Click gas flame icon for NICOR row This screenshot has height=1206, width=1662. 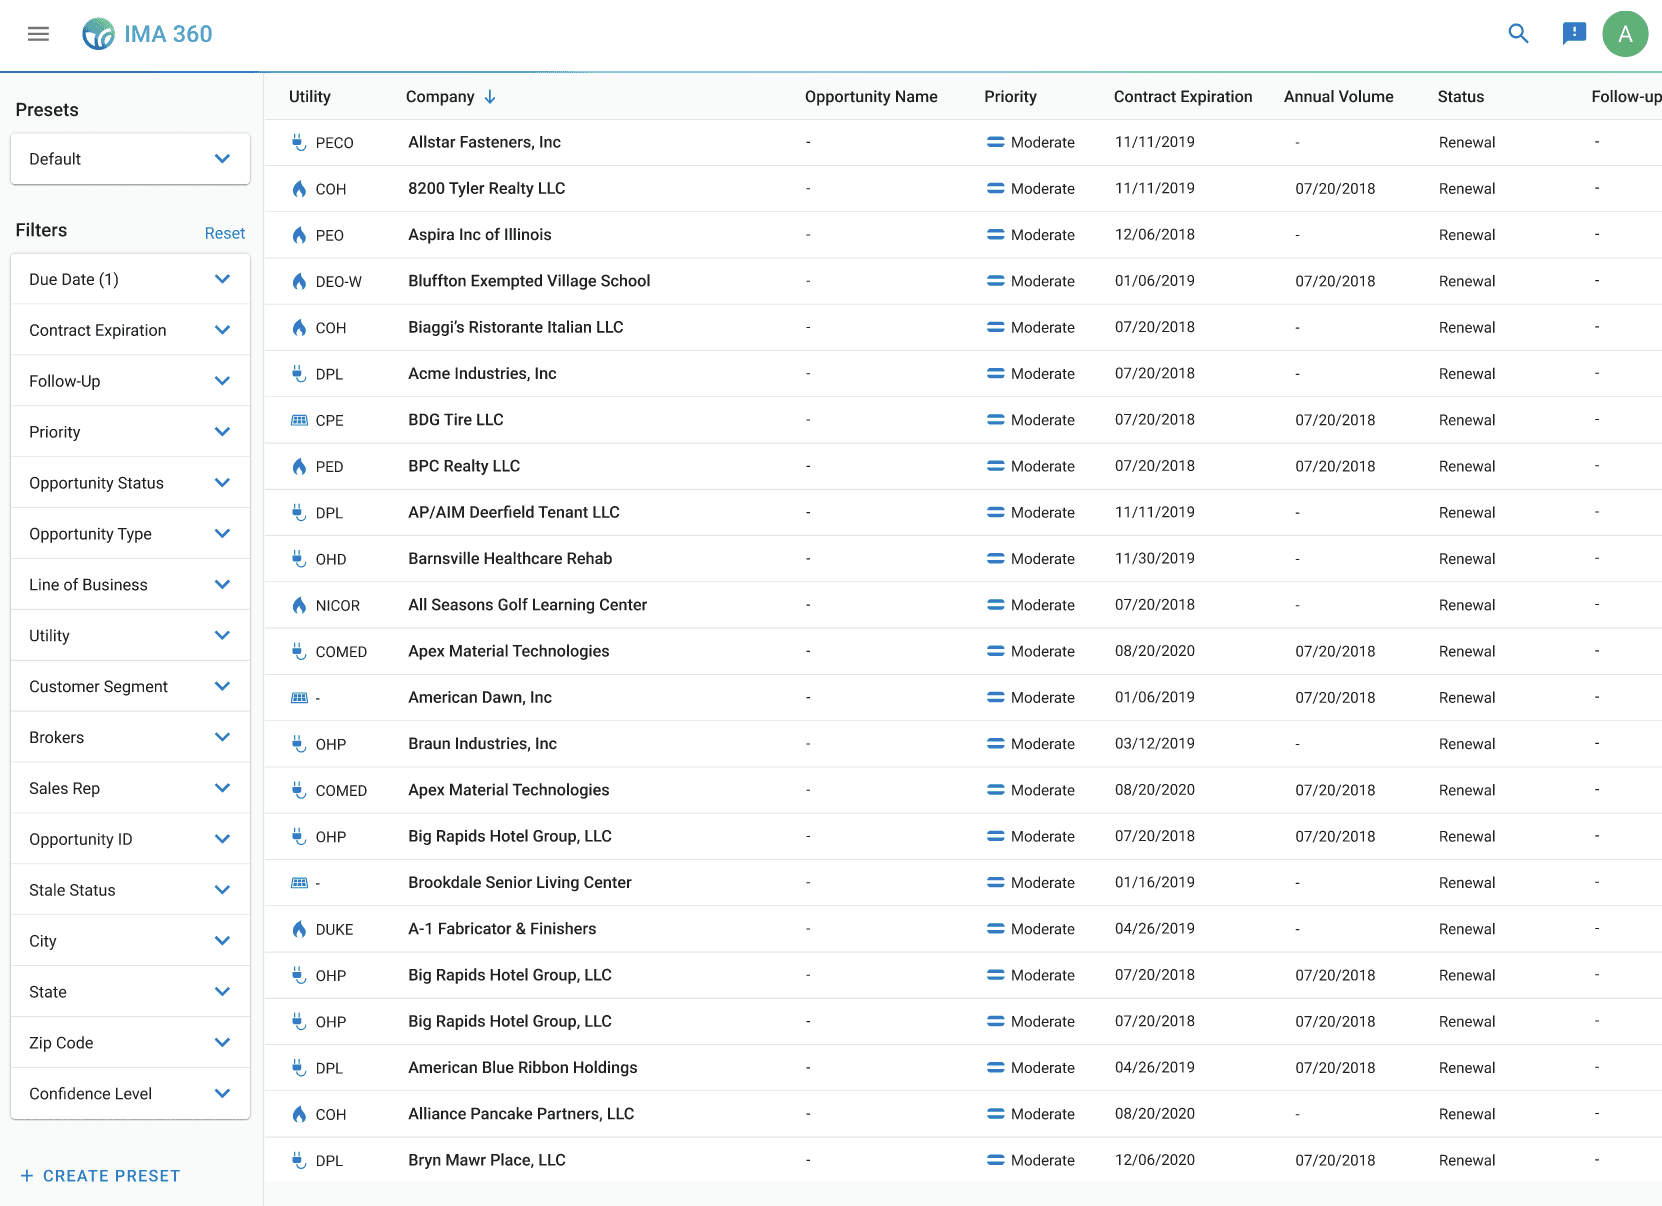pyautogui.click(x=298, y=605)
